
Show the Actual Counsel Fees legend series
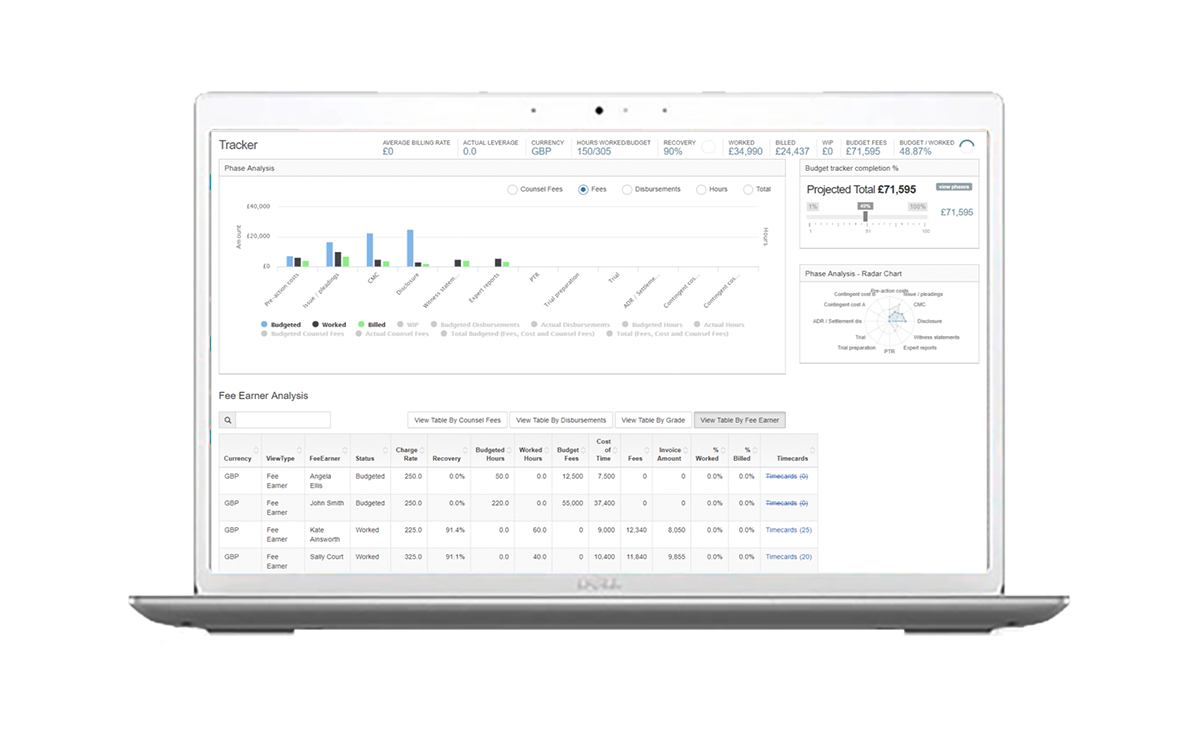click(392, 333)
